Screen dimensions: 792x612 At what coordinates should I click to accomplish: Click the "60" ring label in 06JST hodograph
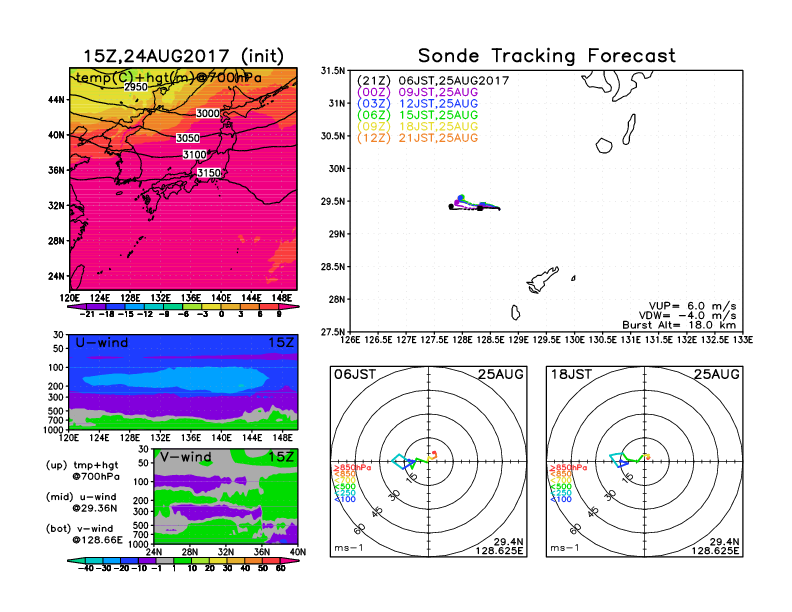(360, 528)
